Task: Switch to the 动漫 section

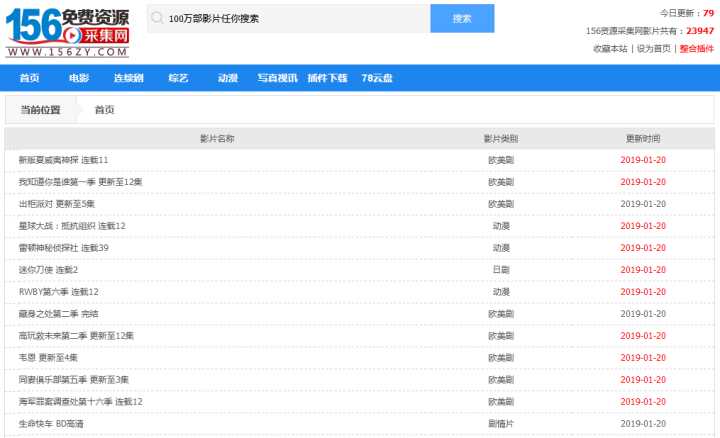Action: click(x=227, y=78)
